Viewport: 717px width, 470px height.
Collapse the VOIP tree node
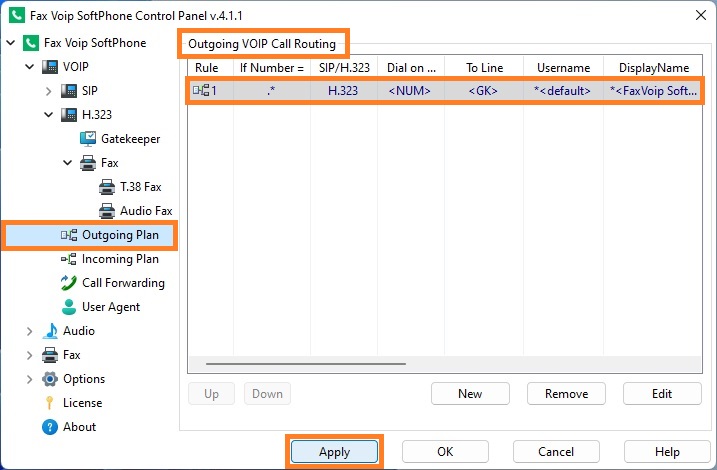(30, 67)
